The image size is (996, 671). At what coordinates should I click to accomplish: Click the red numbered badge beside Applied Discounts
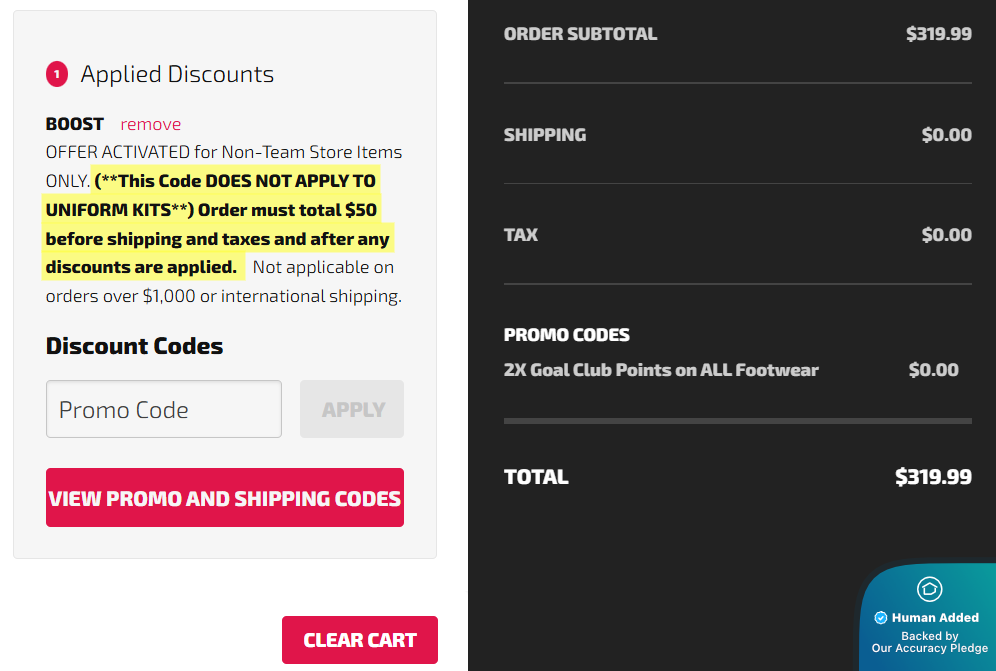[x=56, y=74]
